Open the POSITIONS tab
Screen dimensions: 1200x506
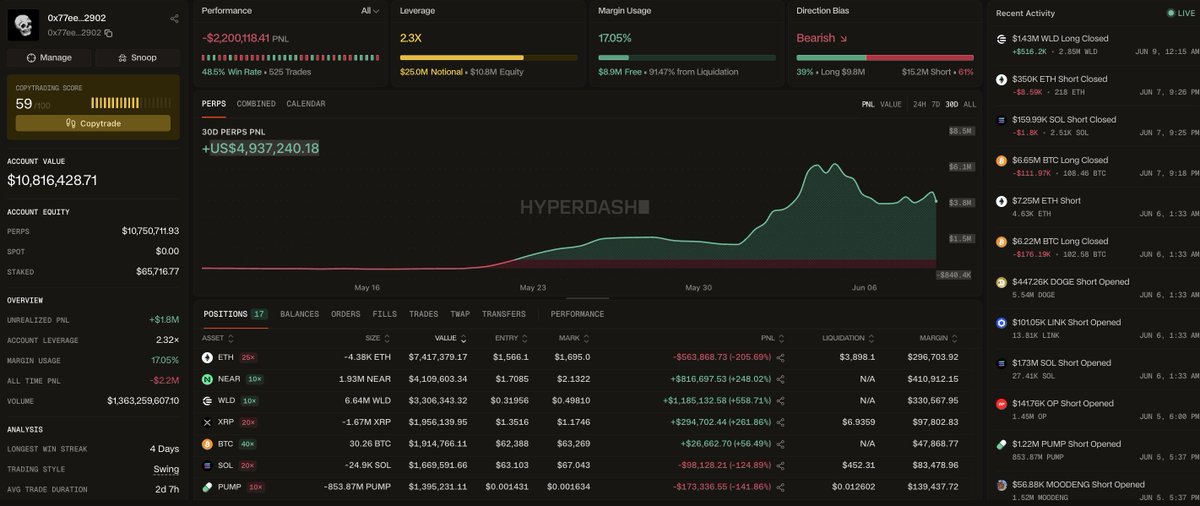235,314
